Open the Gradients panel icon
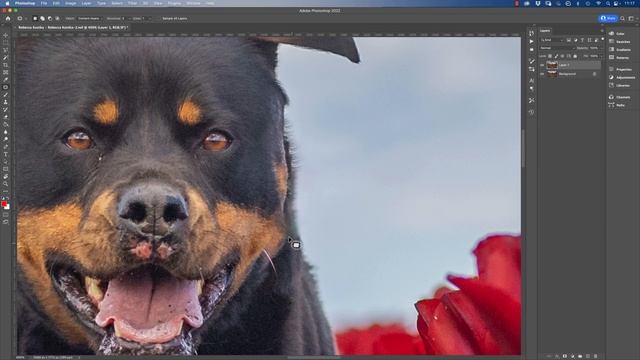Image resolution: width=640 pixels, height=360 pixels. 611,49
